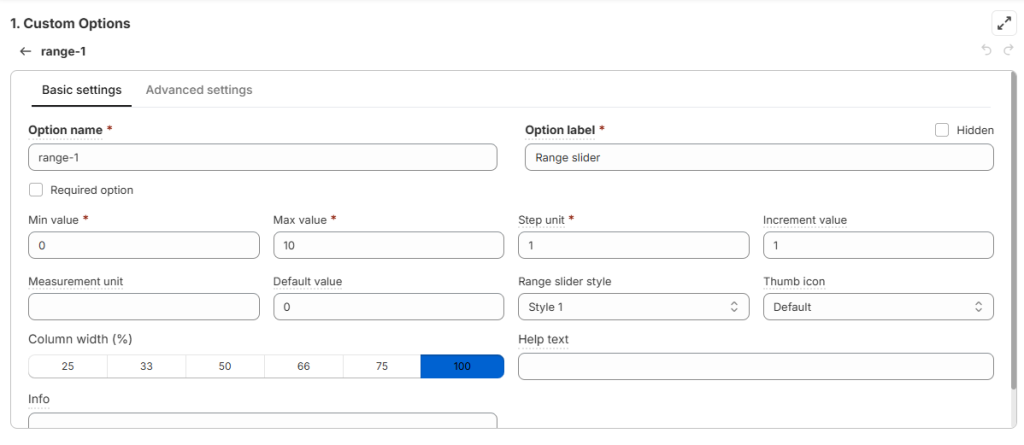Set column width to 50
This screenshot has width=1024, height=445.
225,367
